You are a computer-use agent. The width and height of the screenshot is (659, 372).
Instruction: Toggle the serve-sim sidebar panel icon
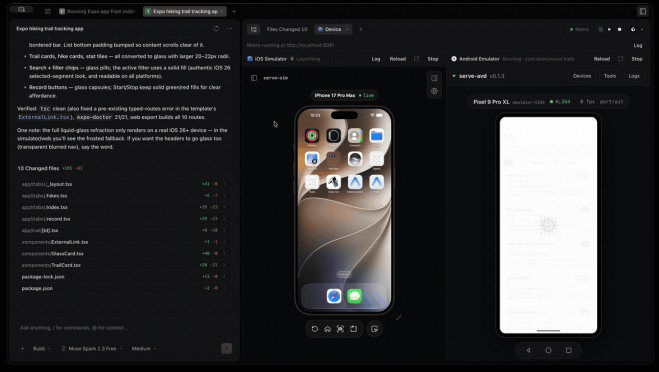click(254, 78)
